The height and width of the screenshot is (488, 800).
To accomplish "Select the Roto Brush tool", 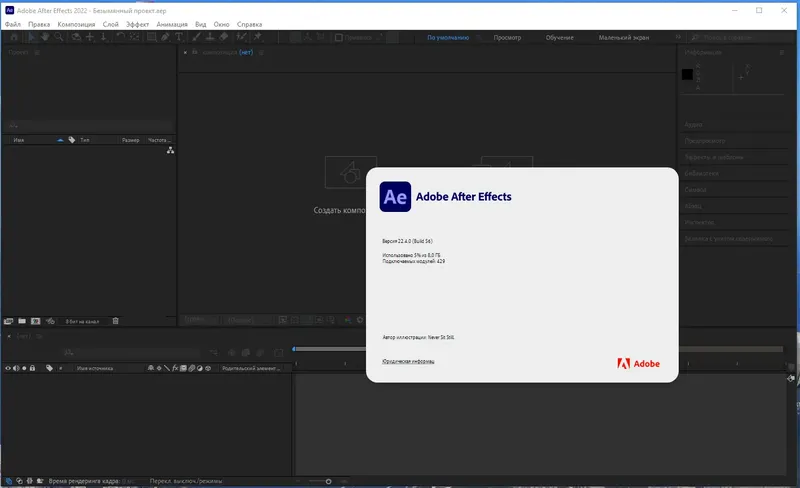I will pyautogui.click(x=241, y=37).
